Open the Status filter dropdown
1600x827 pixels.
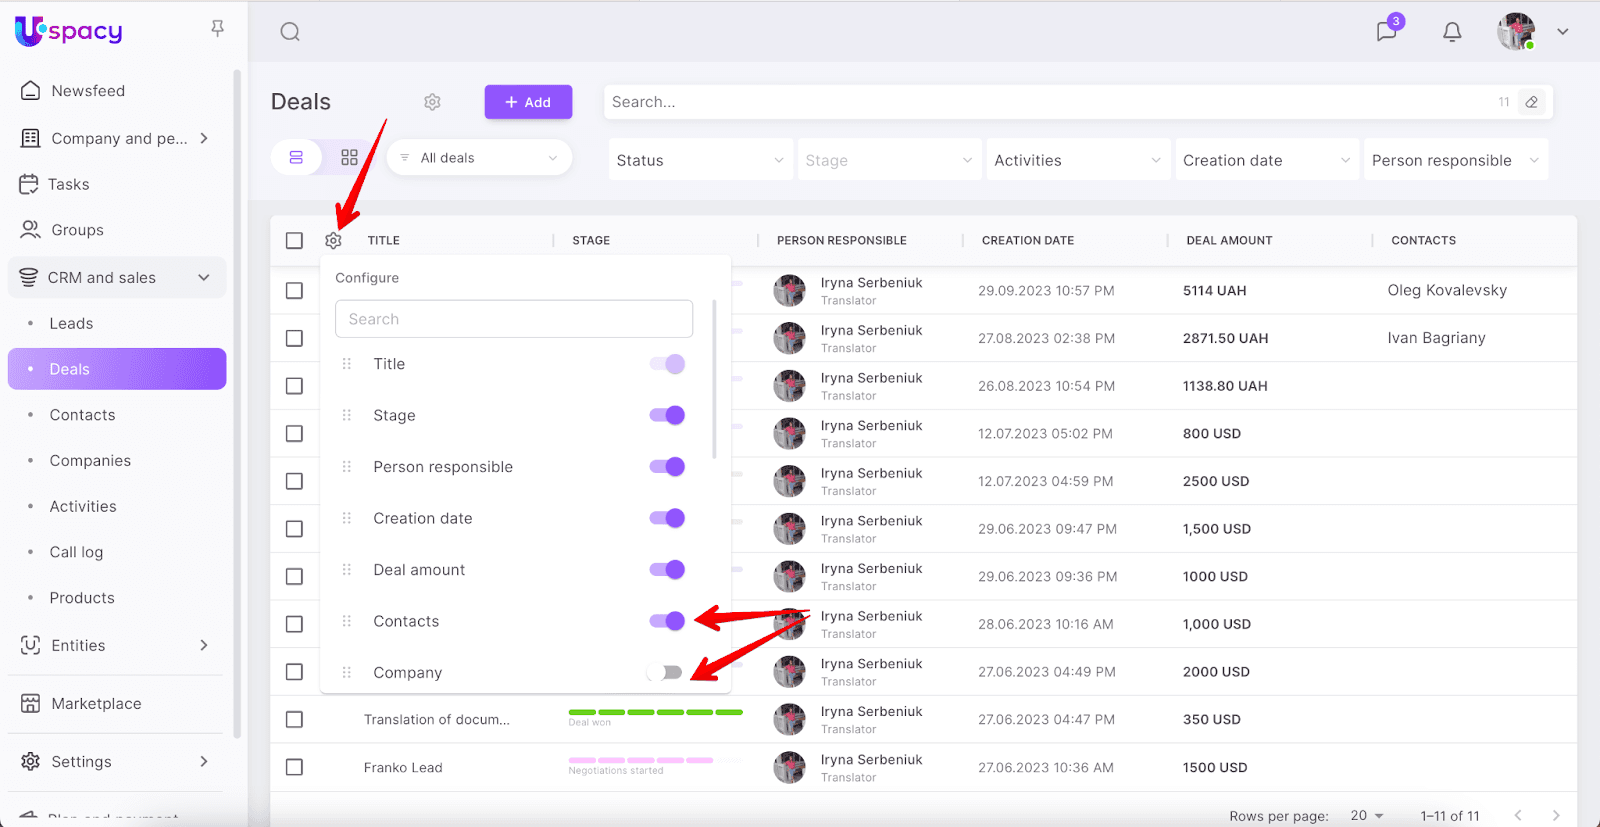699,160
